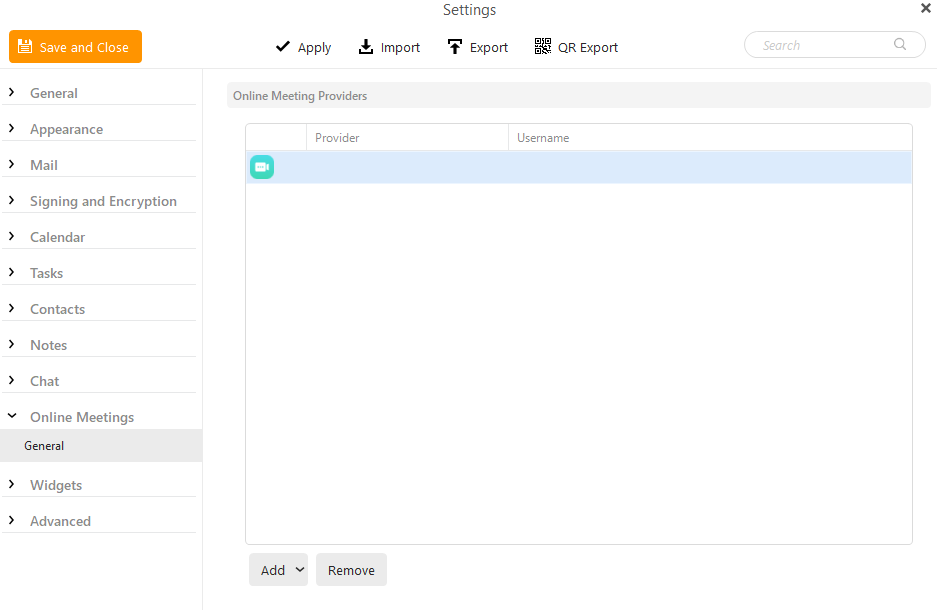This screenshot has width=937, height=610.
Task: Click the Apply checkmark icon
Action: coord(283,47)
